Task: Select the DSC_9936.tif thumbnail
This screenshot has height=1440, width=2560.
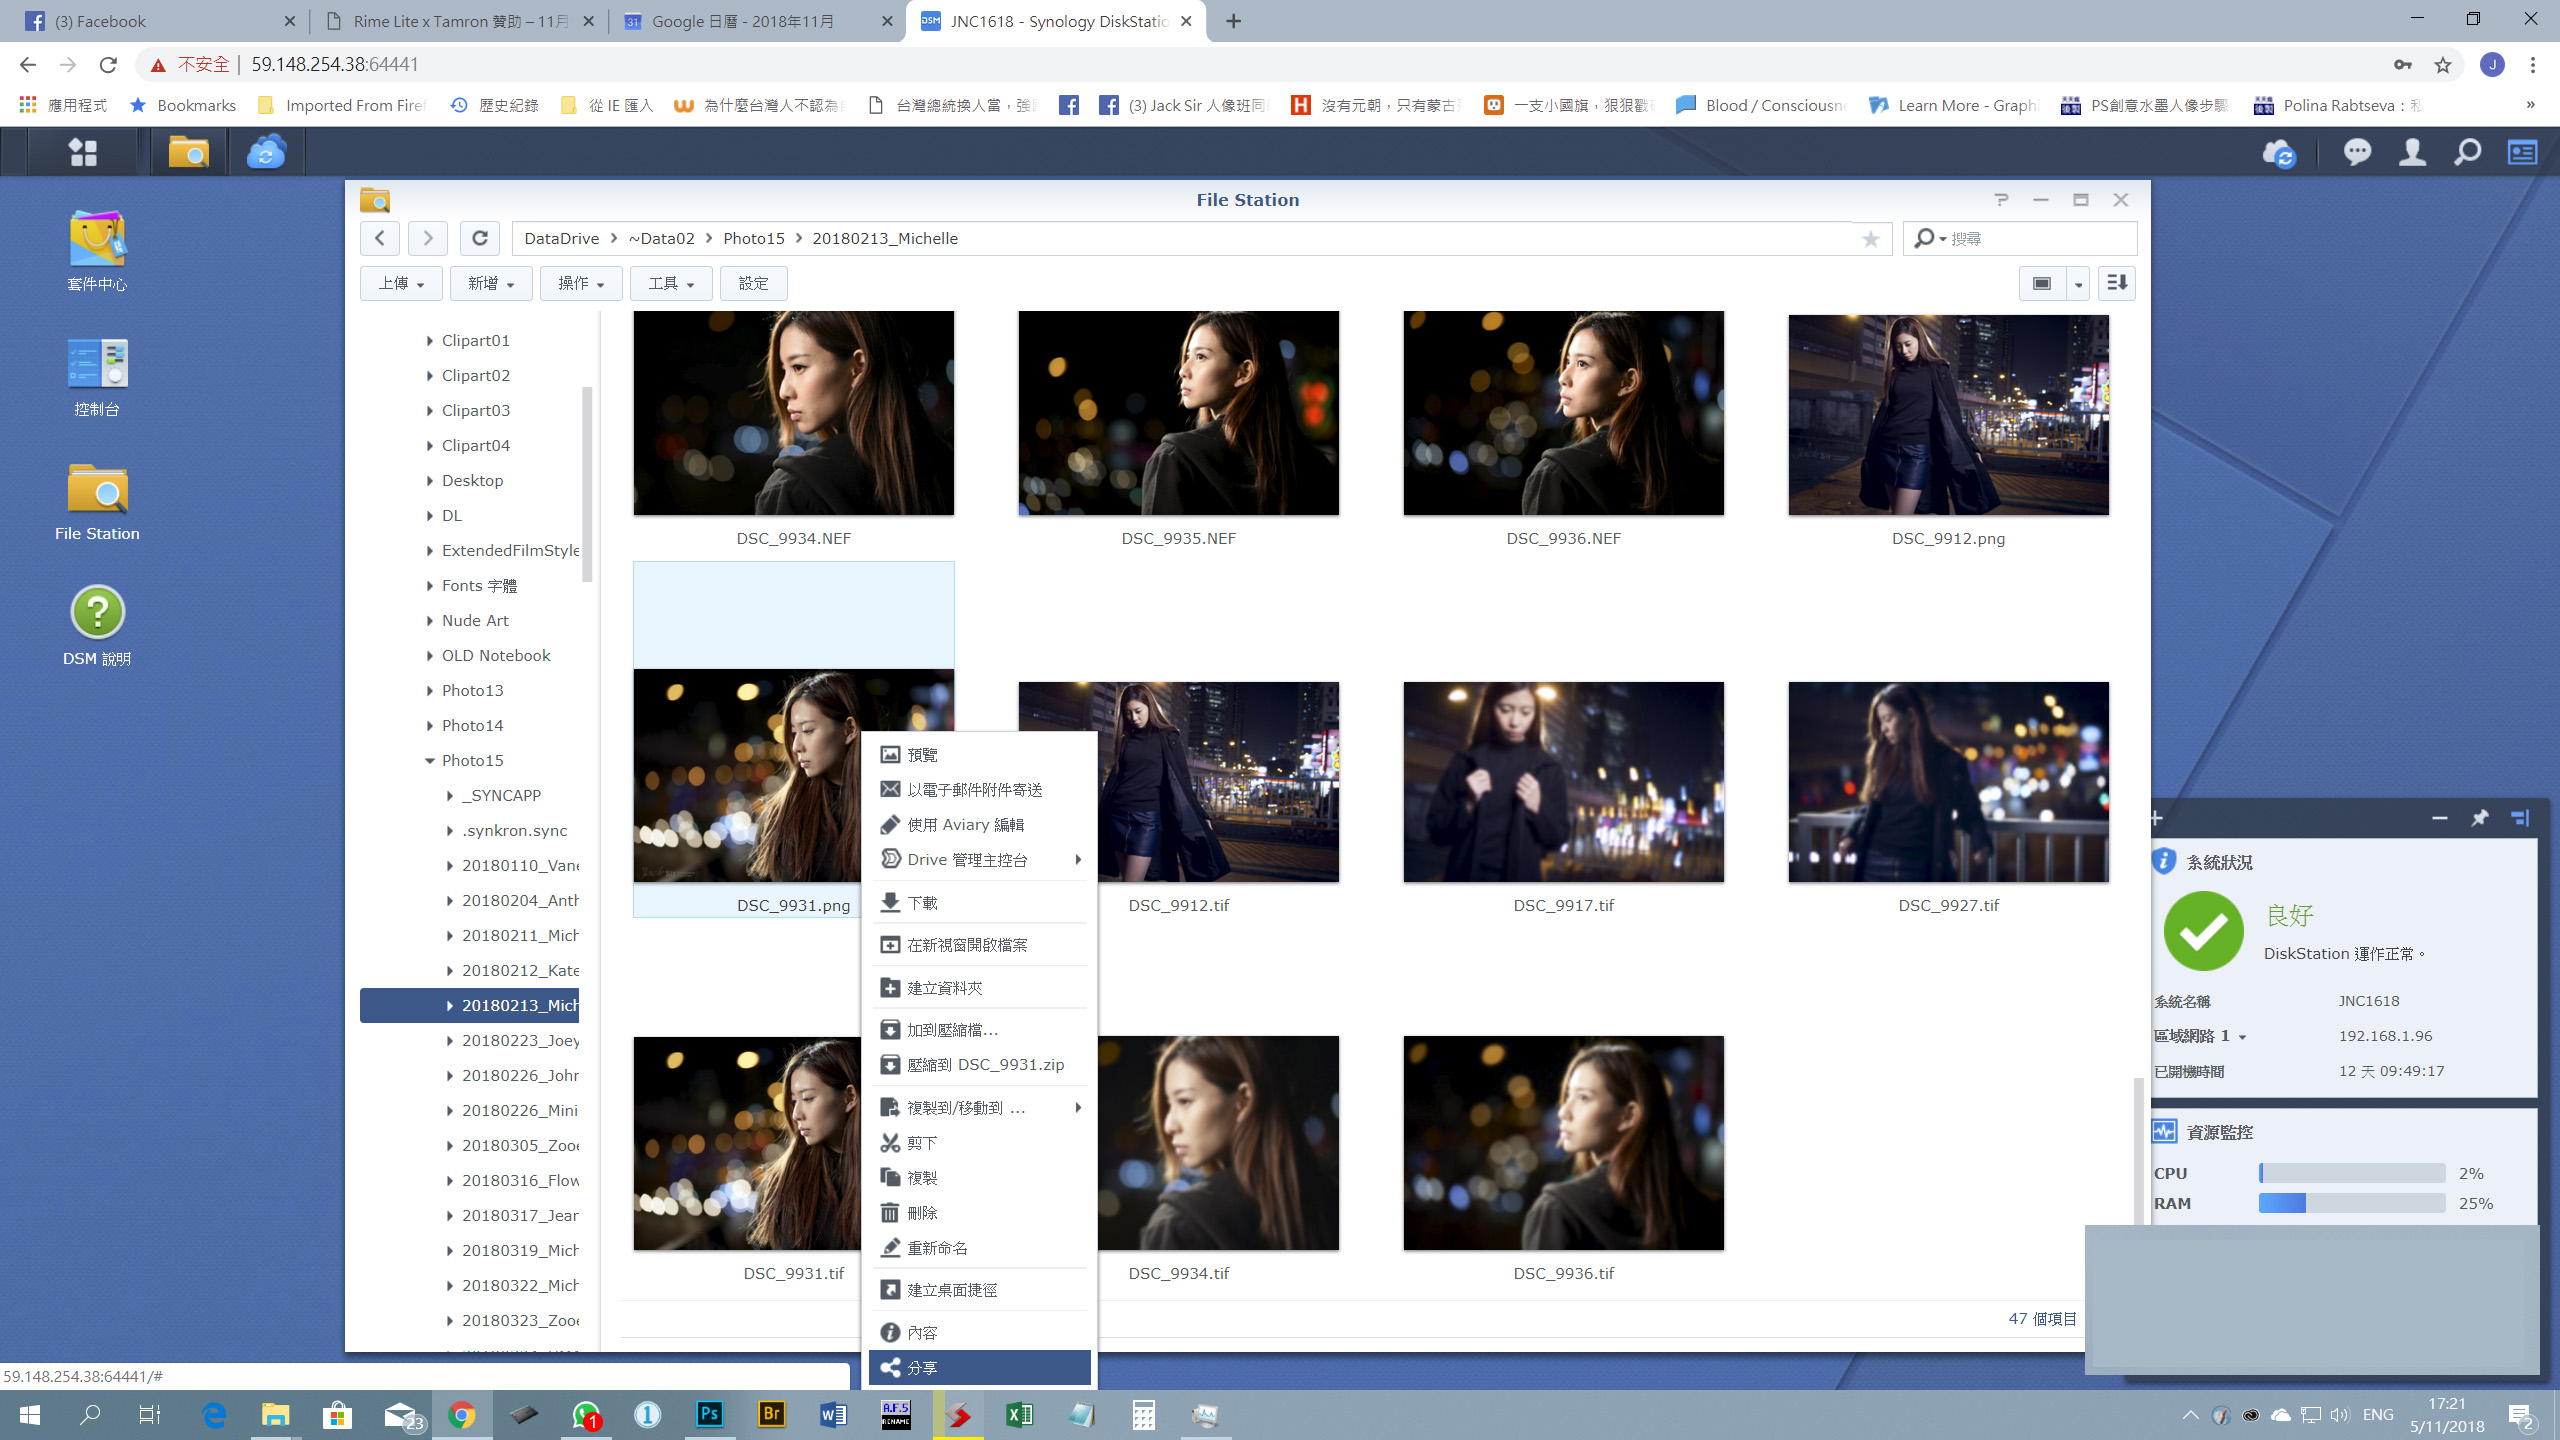Action: click(x=1563, y=1143)
